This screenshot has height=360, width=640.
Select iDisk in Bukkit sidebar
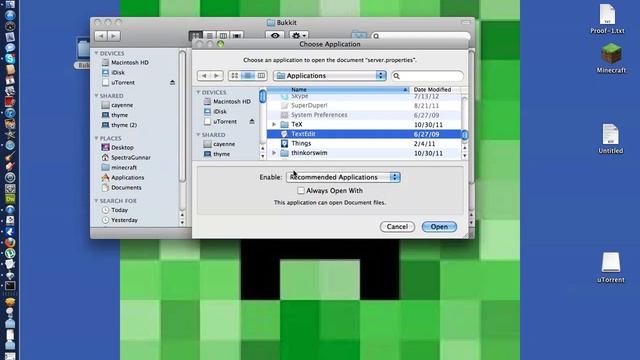pos(113,72)
